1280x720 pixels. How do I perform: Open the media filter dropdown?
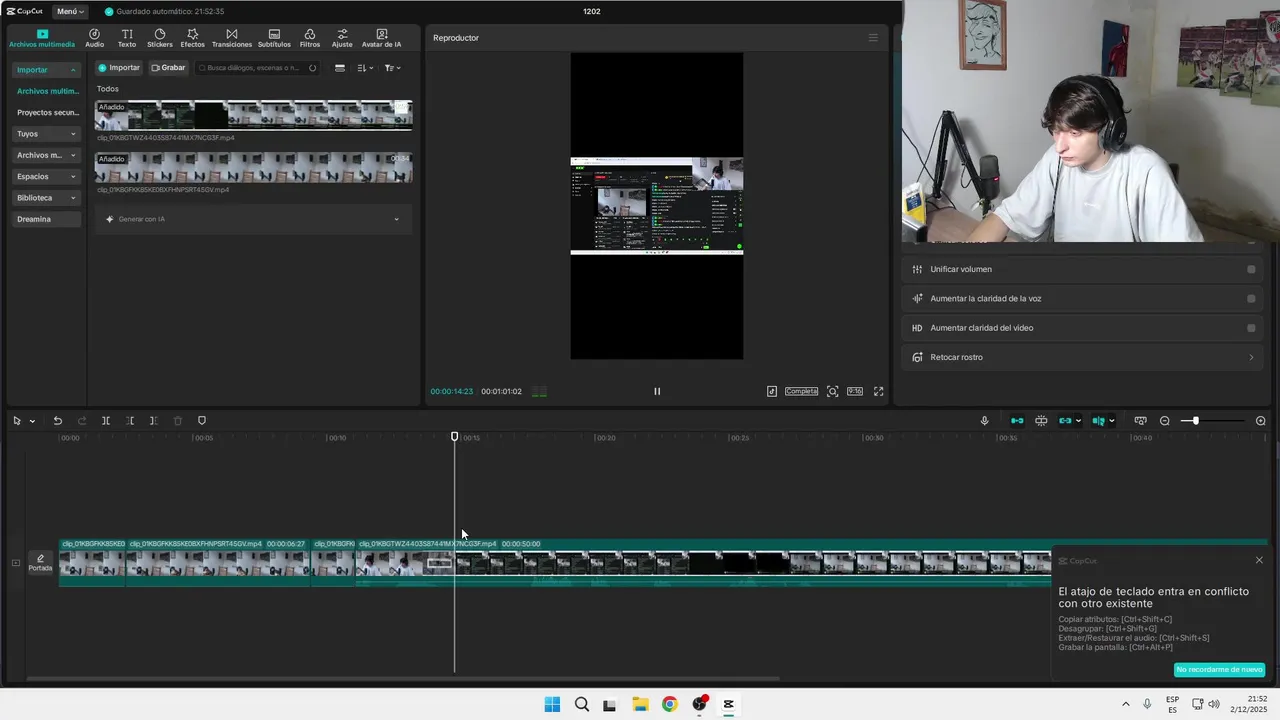pos(392,68)
